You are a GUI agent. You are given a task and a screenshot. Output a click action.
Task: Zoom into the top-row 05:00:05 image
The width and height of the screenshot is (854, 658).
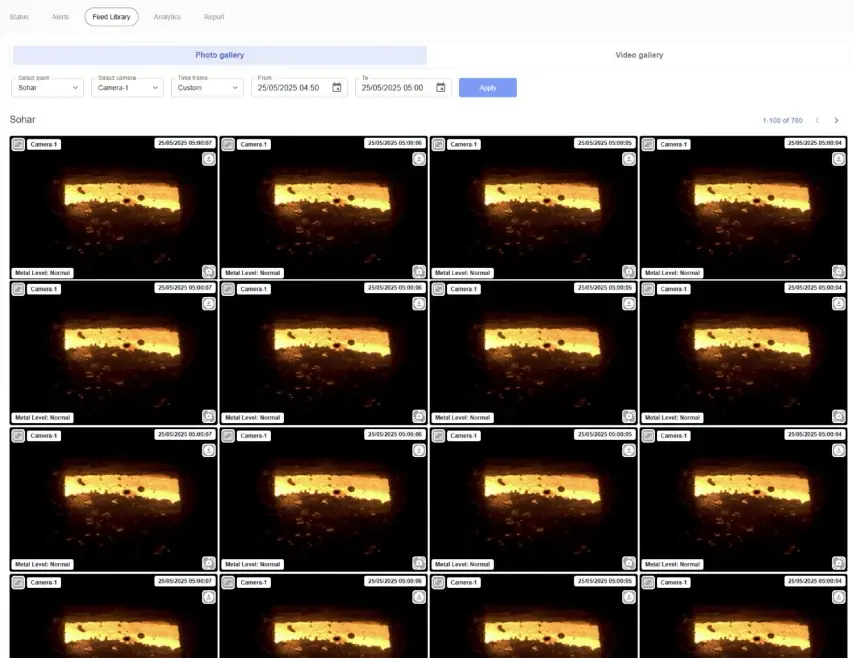(628, 271)
